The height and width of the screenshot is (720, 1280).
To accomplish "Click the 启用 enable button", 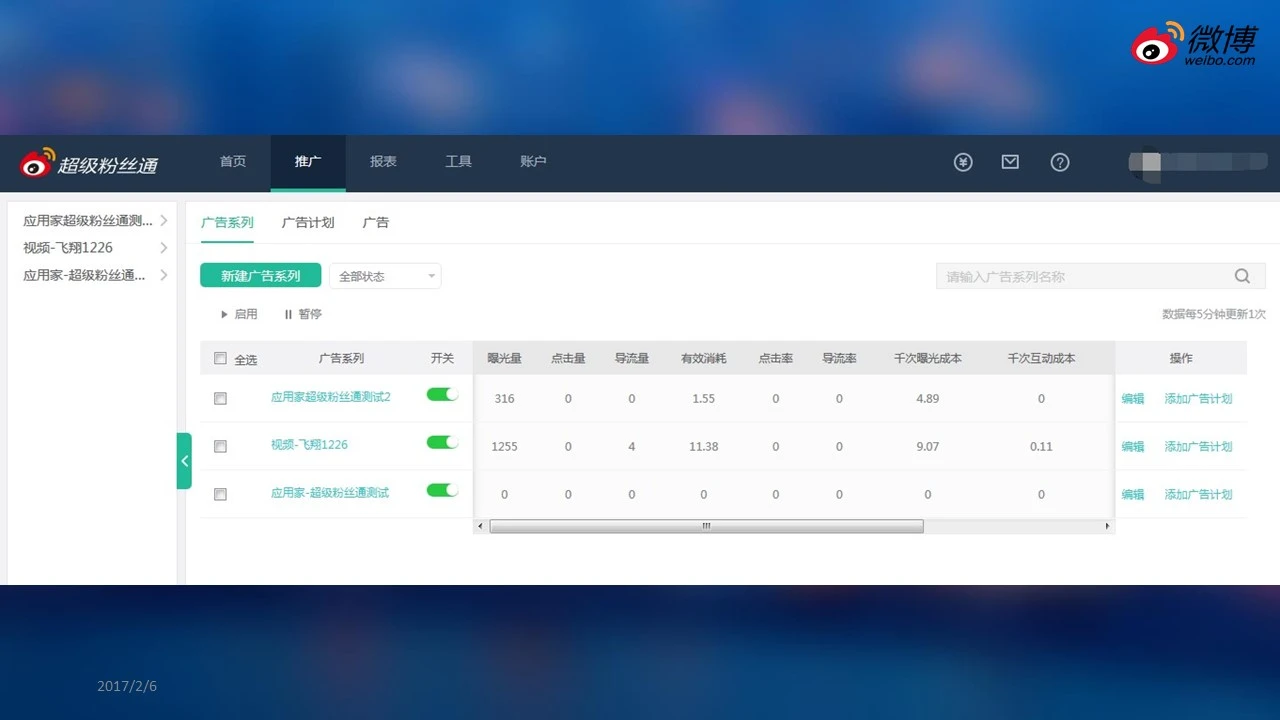I will tap(239, 314).
